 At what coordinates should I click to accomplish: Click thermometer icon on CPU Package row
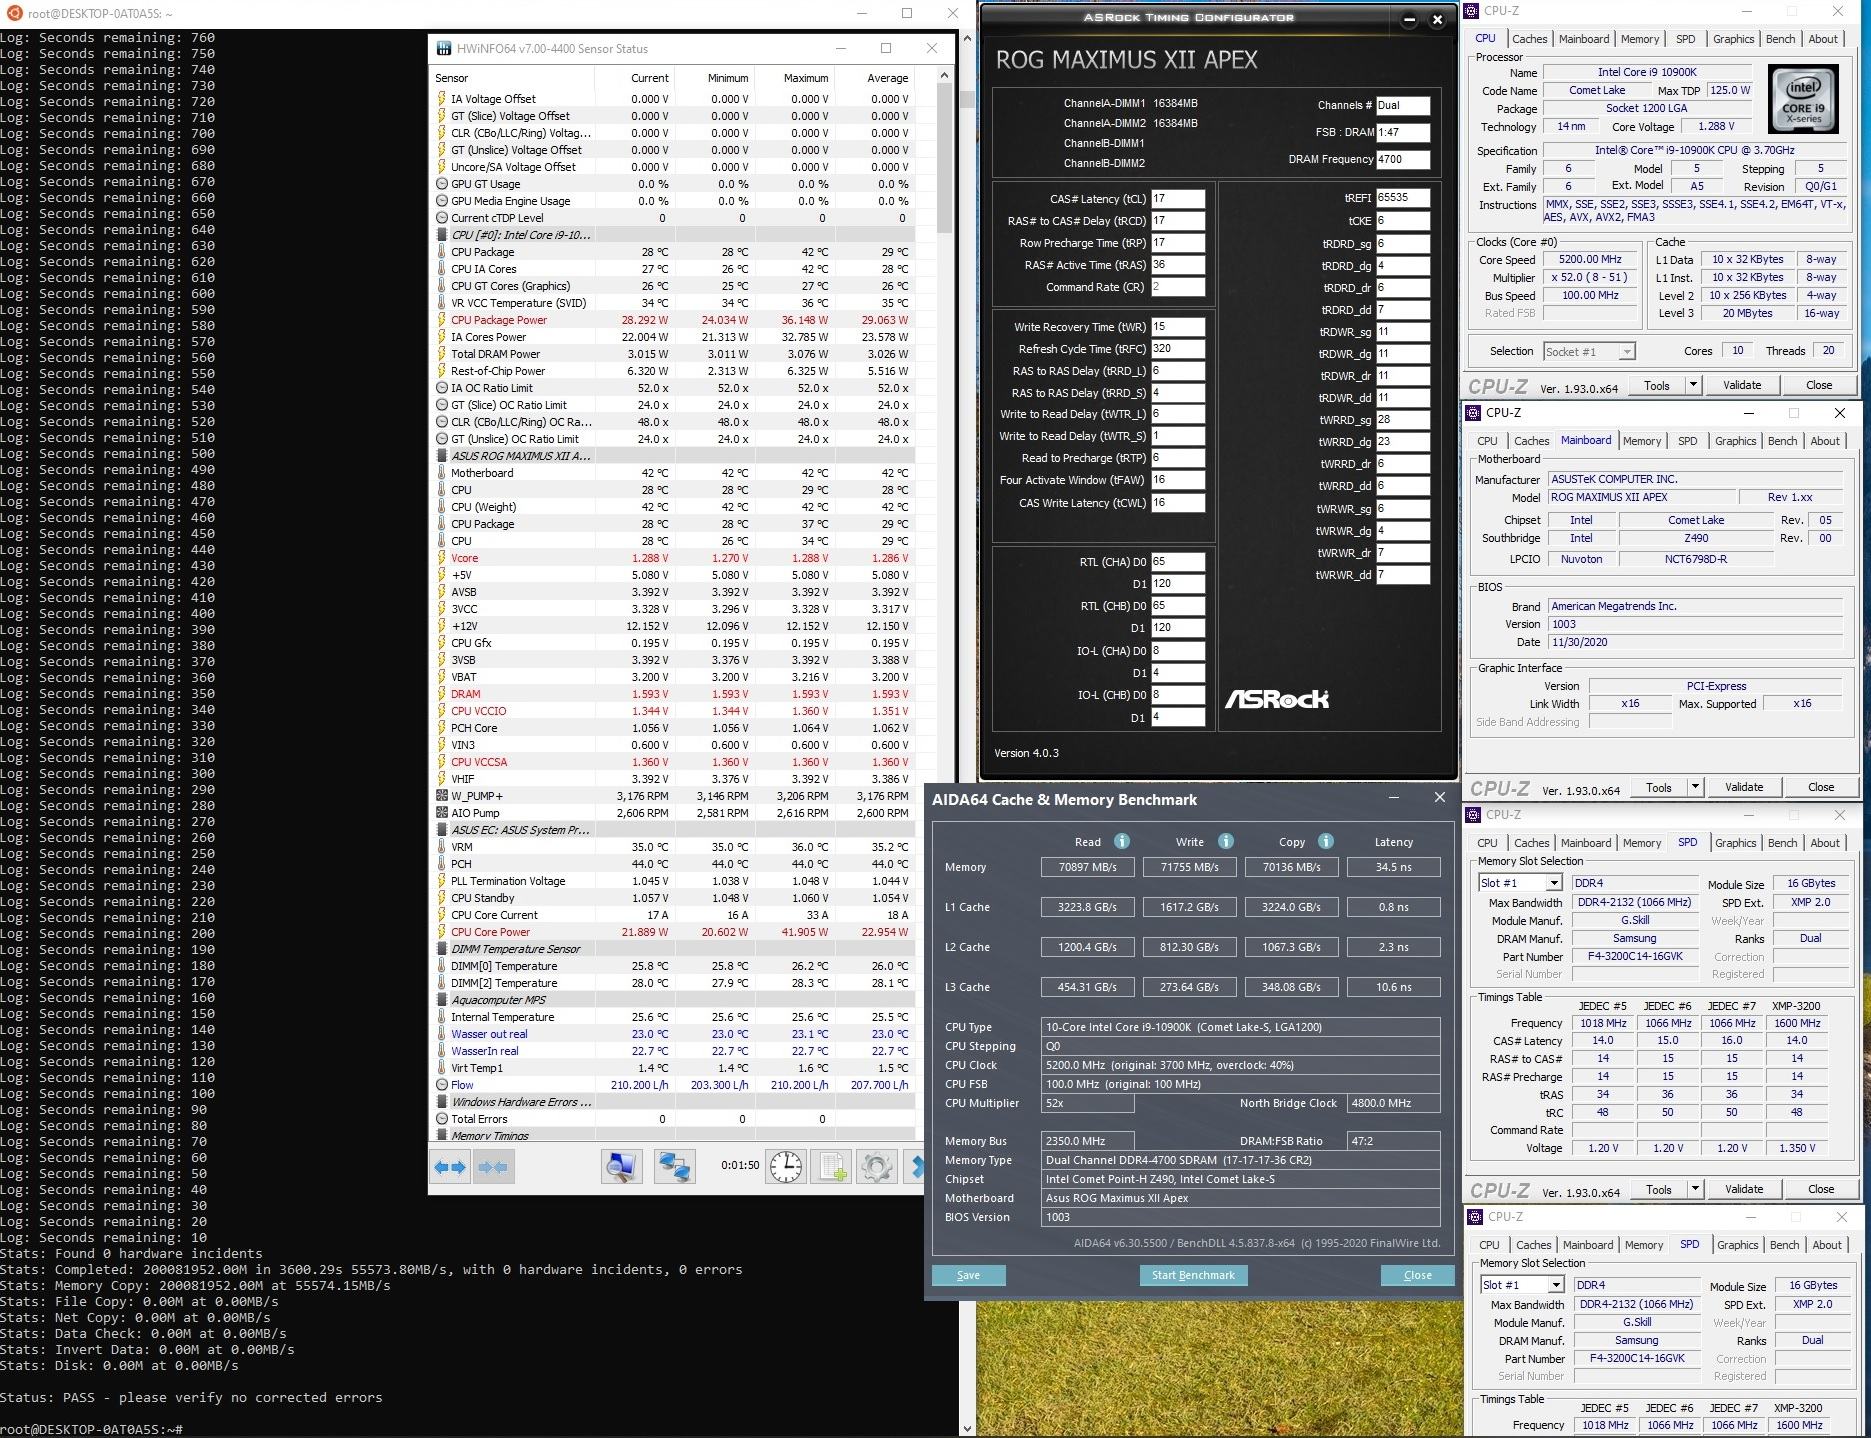tap(442, 252)
